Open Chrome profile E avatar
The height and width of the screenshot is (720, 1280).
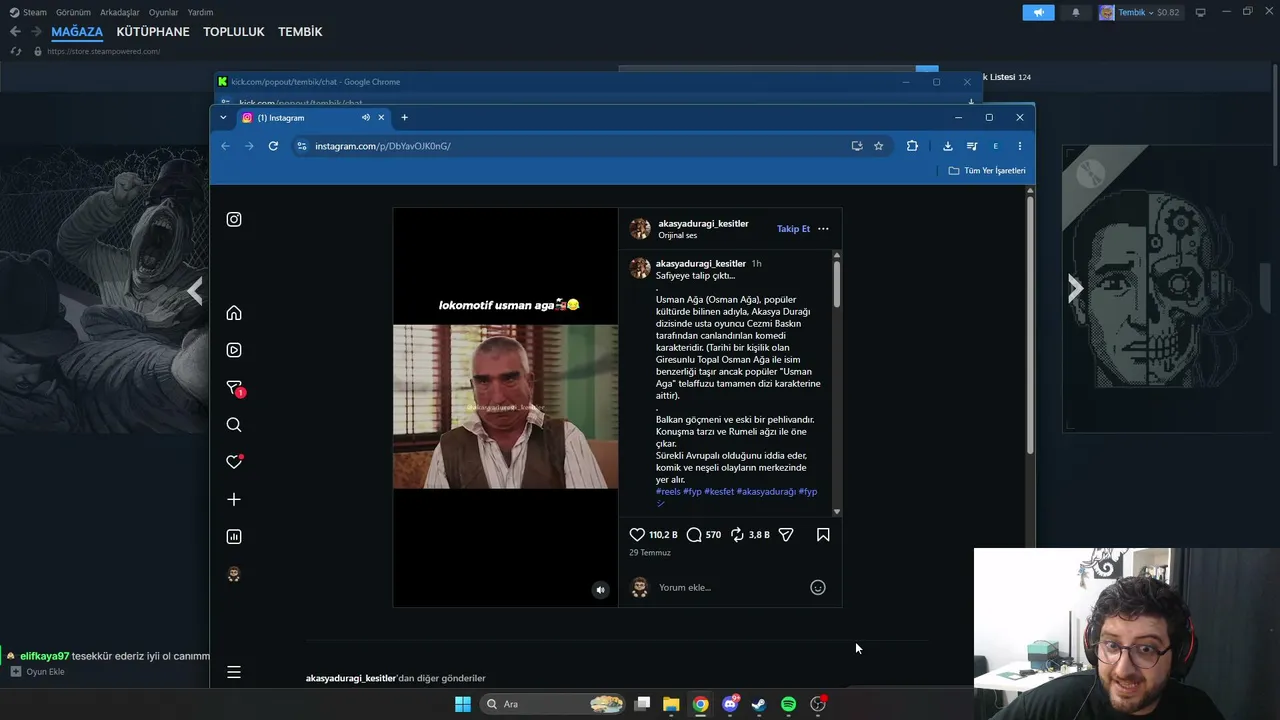coord(995,146)
